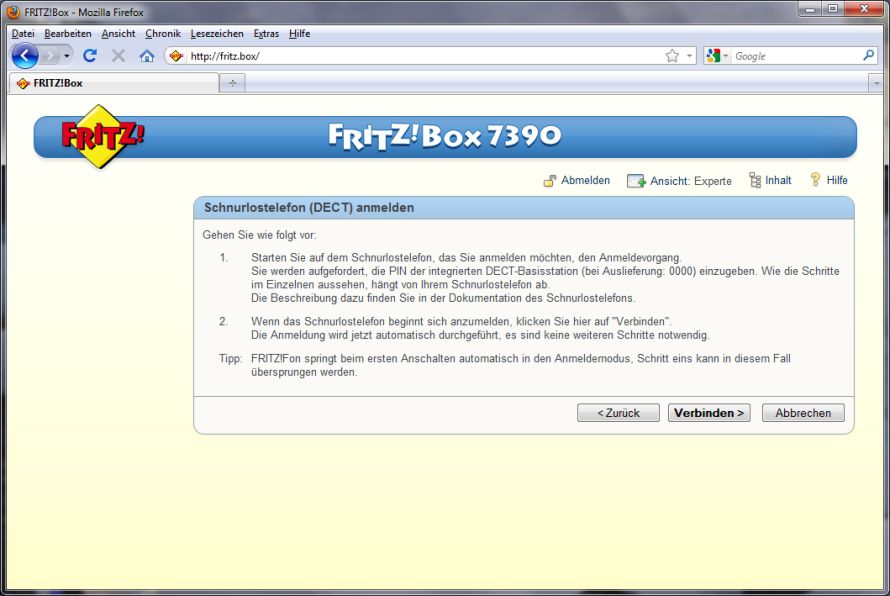
Task: Open the Ansicht menu in menu bar
Action: click(119, 33)
